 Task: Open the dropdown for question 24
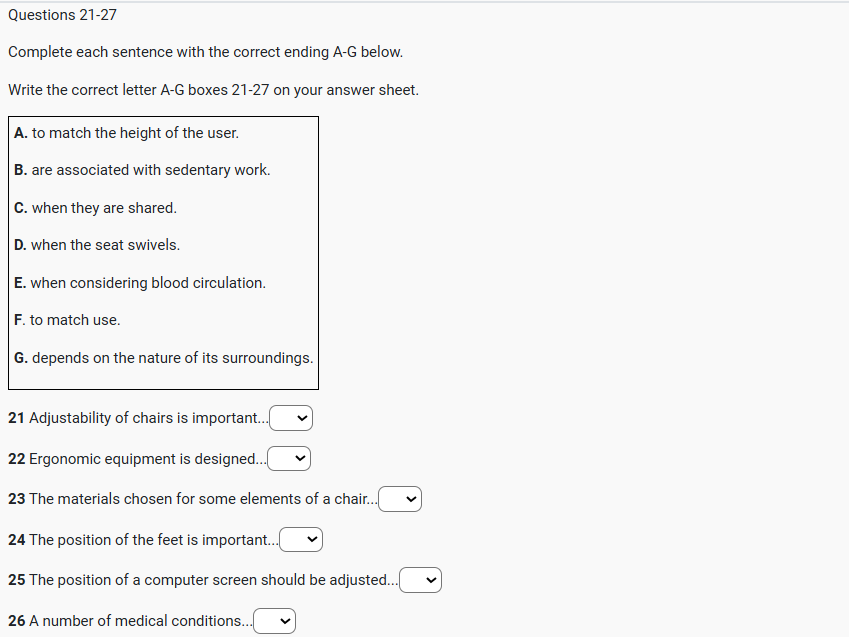coord(301,540)
